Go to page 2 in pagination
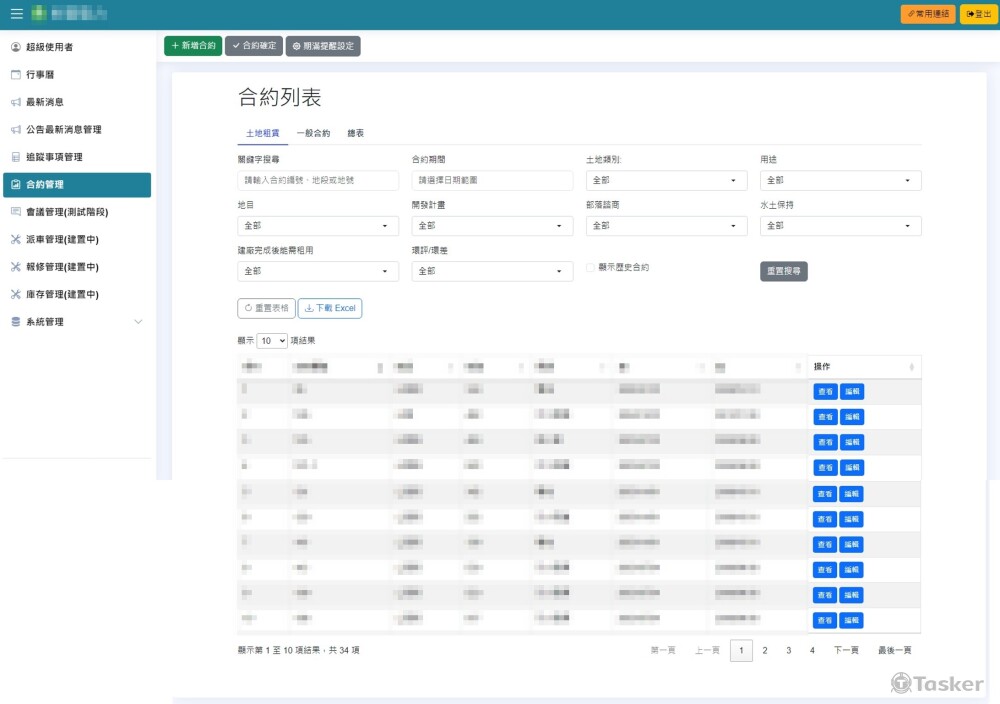The image size is (1000, 704). [765, 651]
